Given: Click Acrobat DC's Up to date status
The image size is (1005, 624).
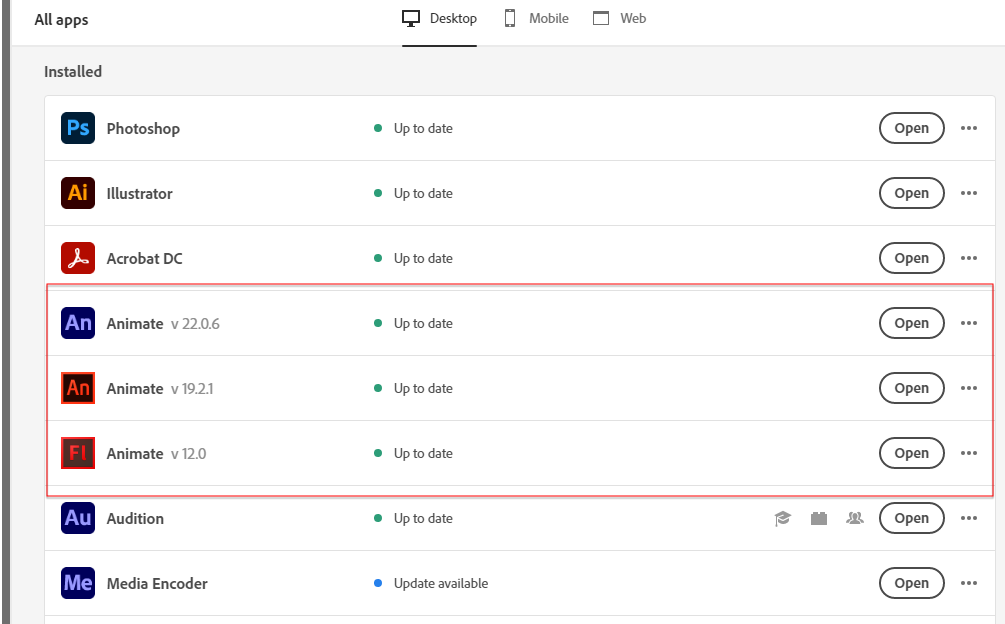Looking at the screenshot, I should (x=423, y=258).
